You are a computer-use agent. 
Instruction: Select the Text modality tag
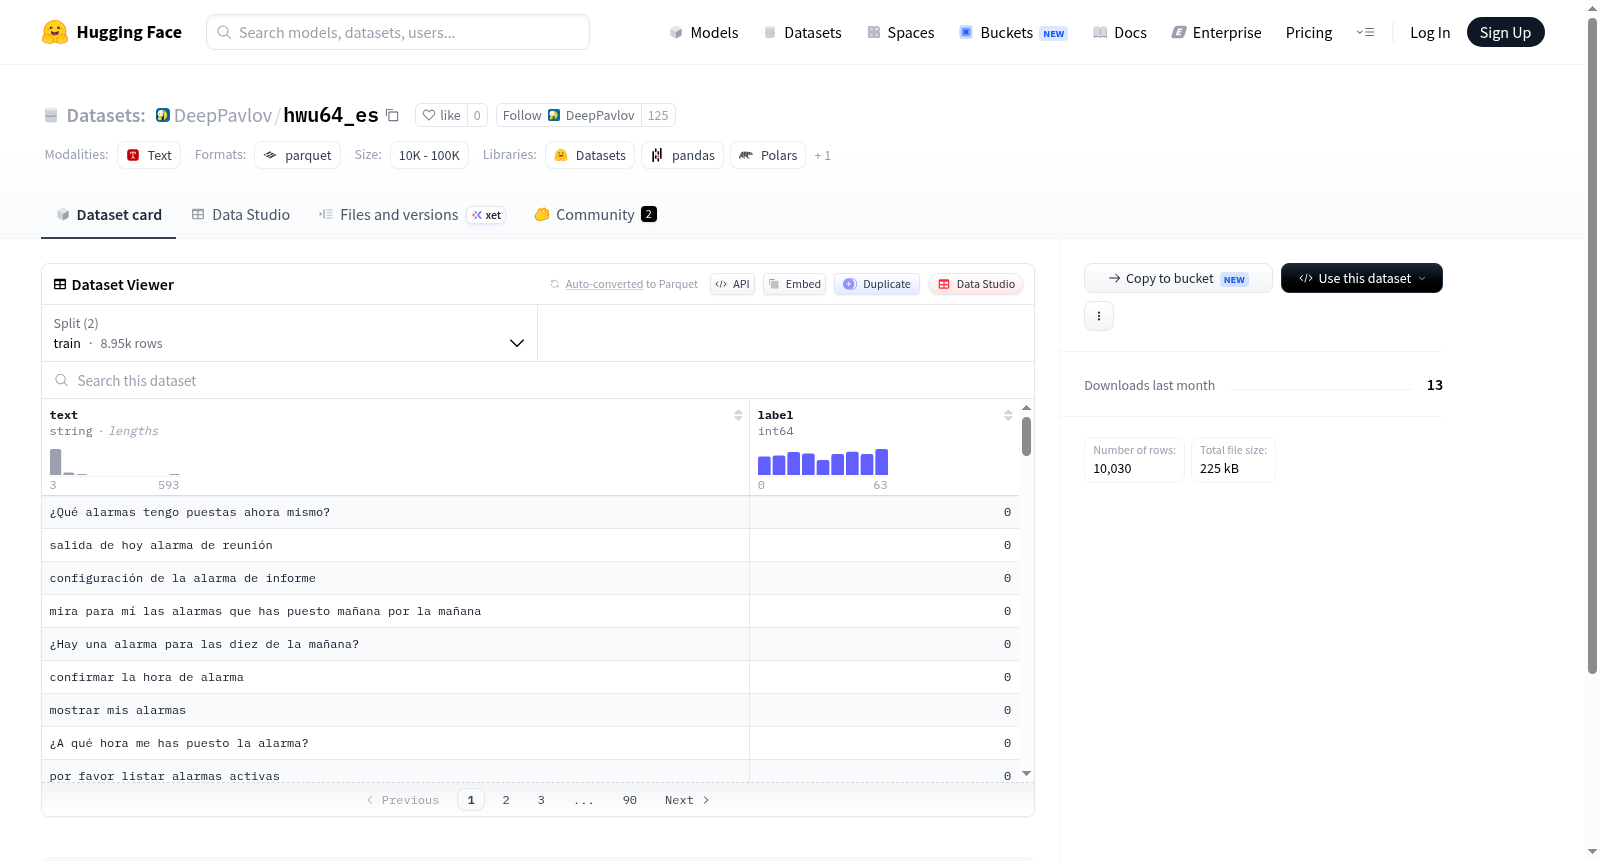click(x=149, y=155)
